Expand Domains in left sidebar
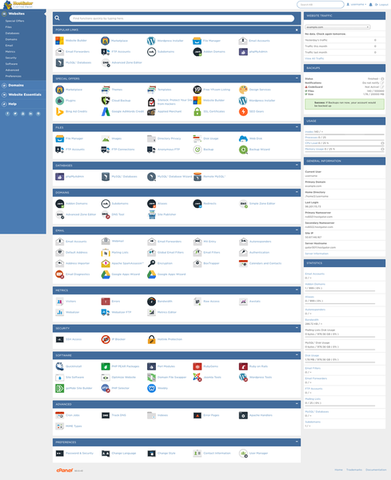The height and width of the screenshot is (480, 391). (x=16, y=85)
